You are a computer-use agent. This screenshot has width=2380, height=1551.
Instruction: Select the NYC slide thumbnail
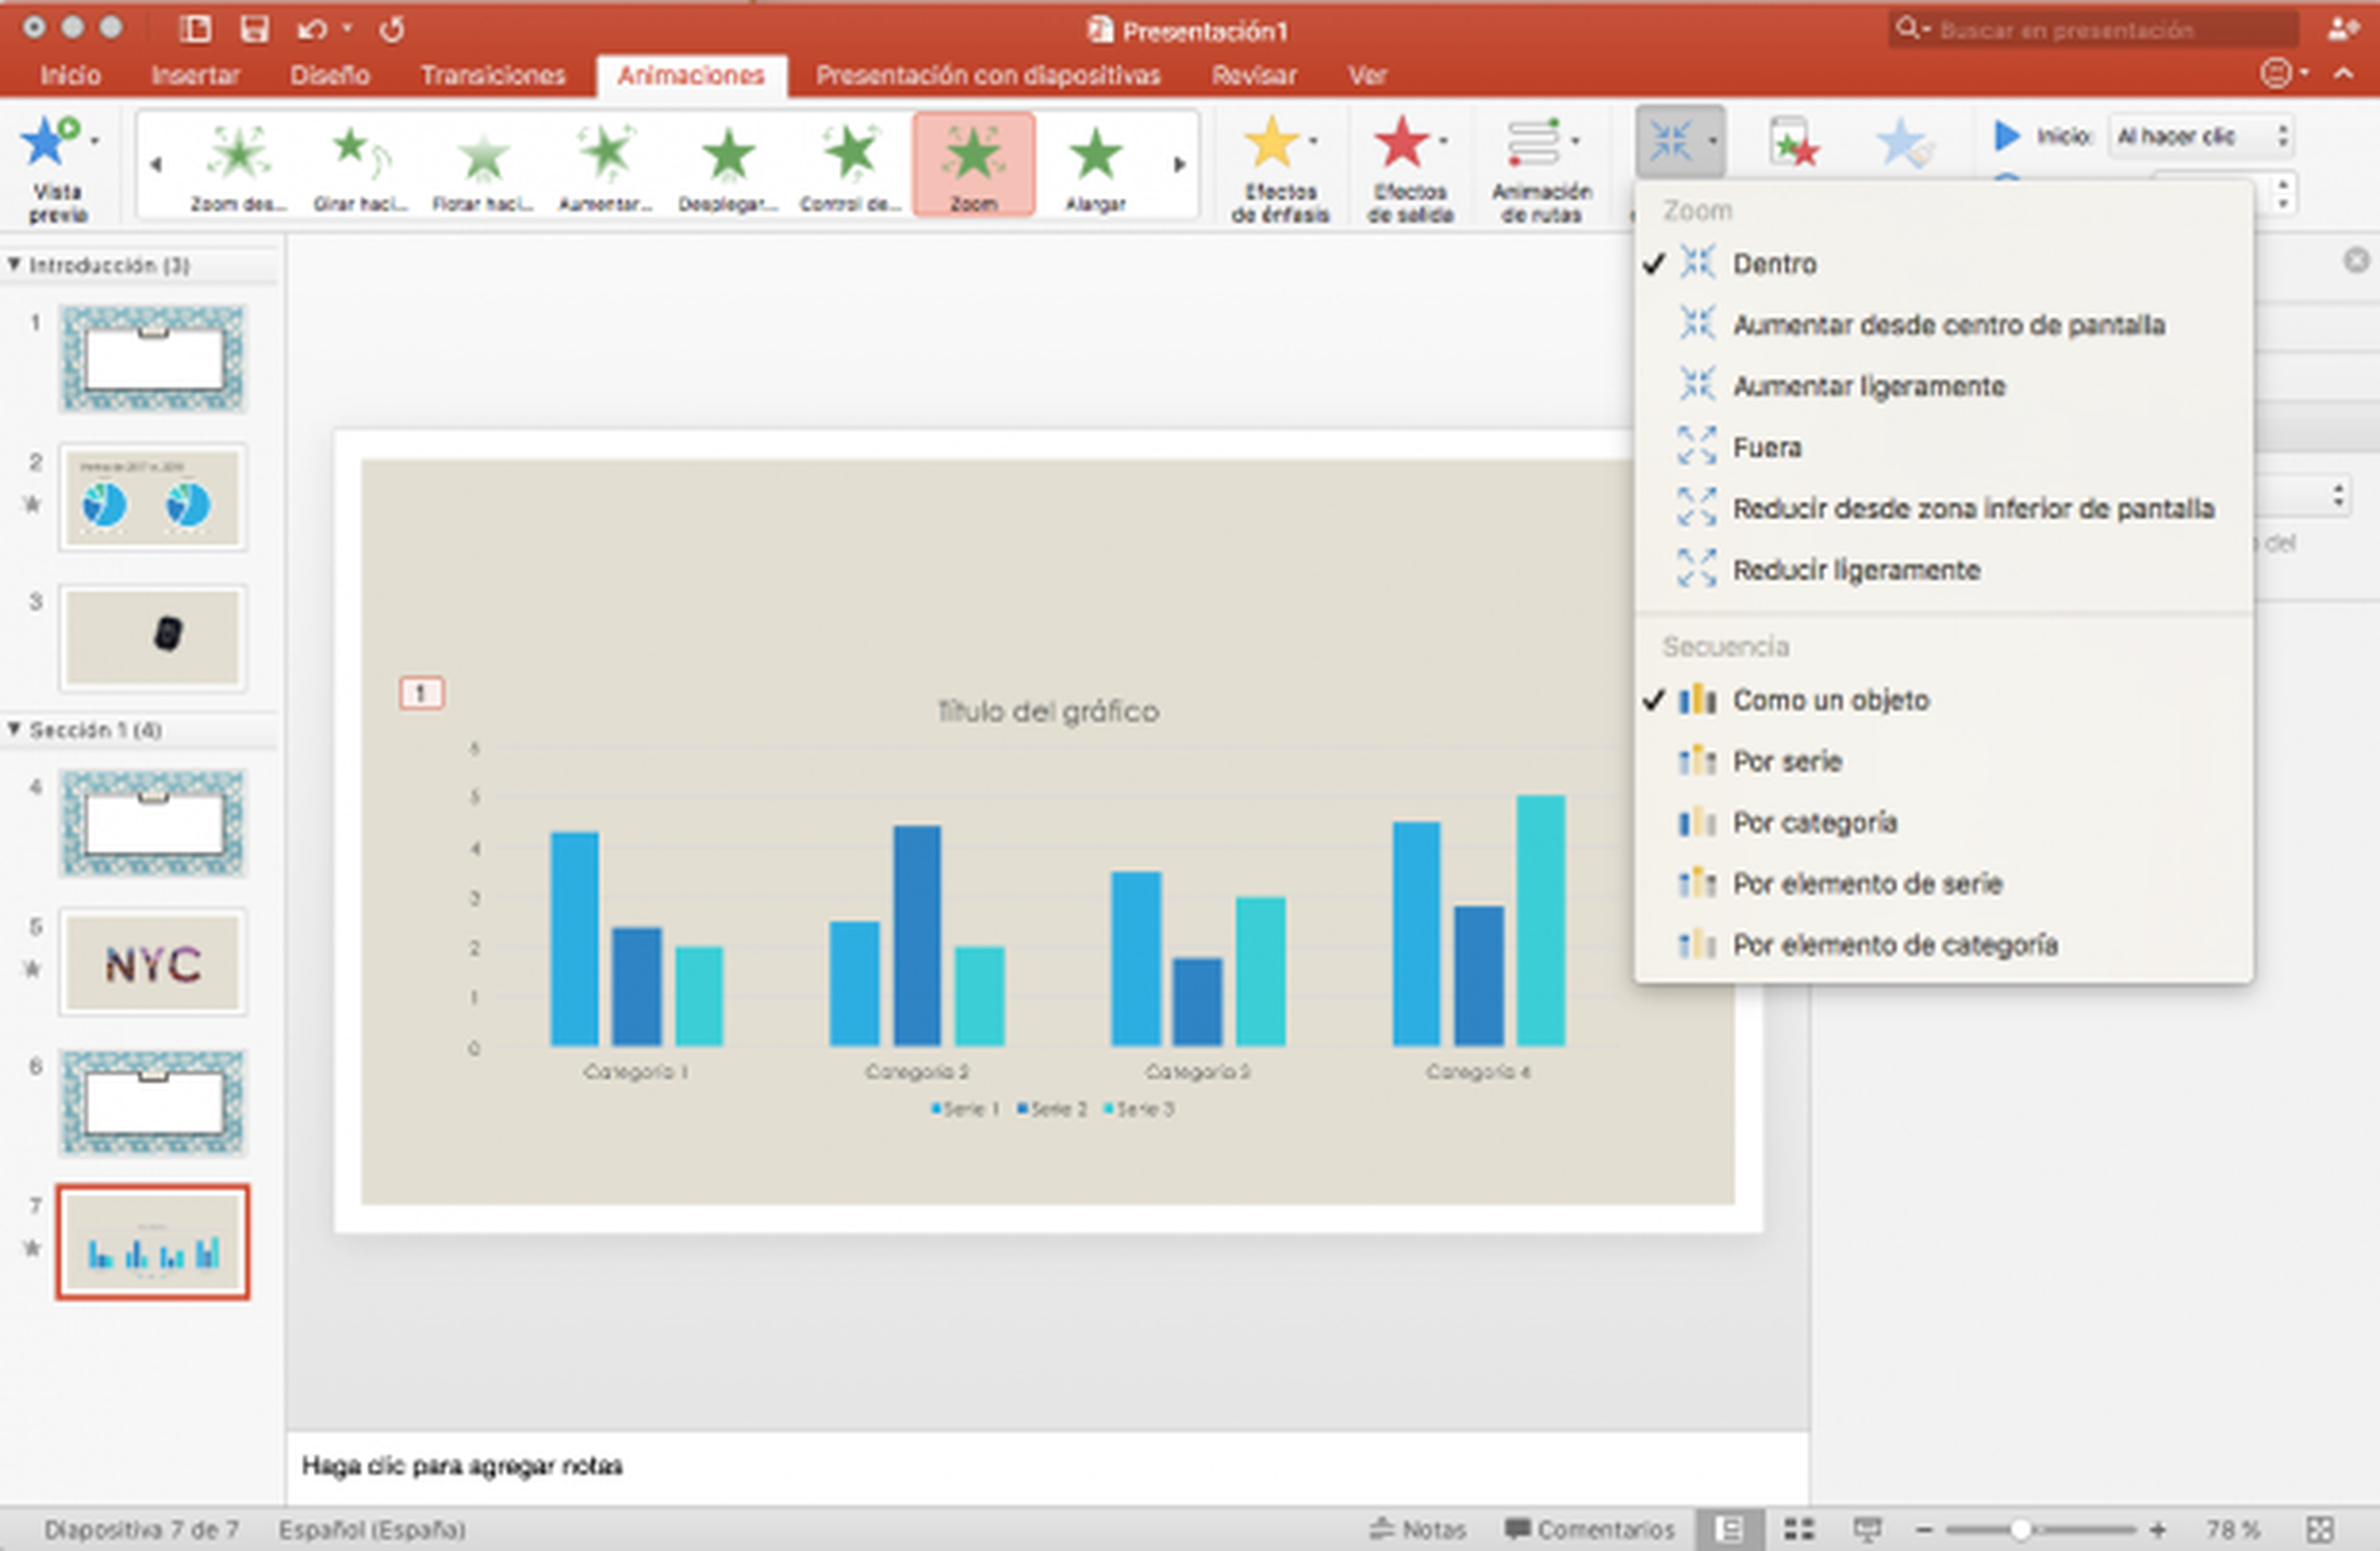(153, 963)
